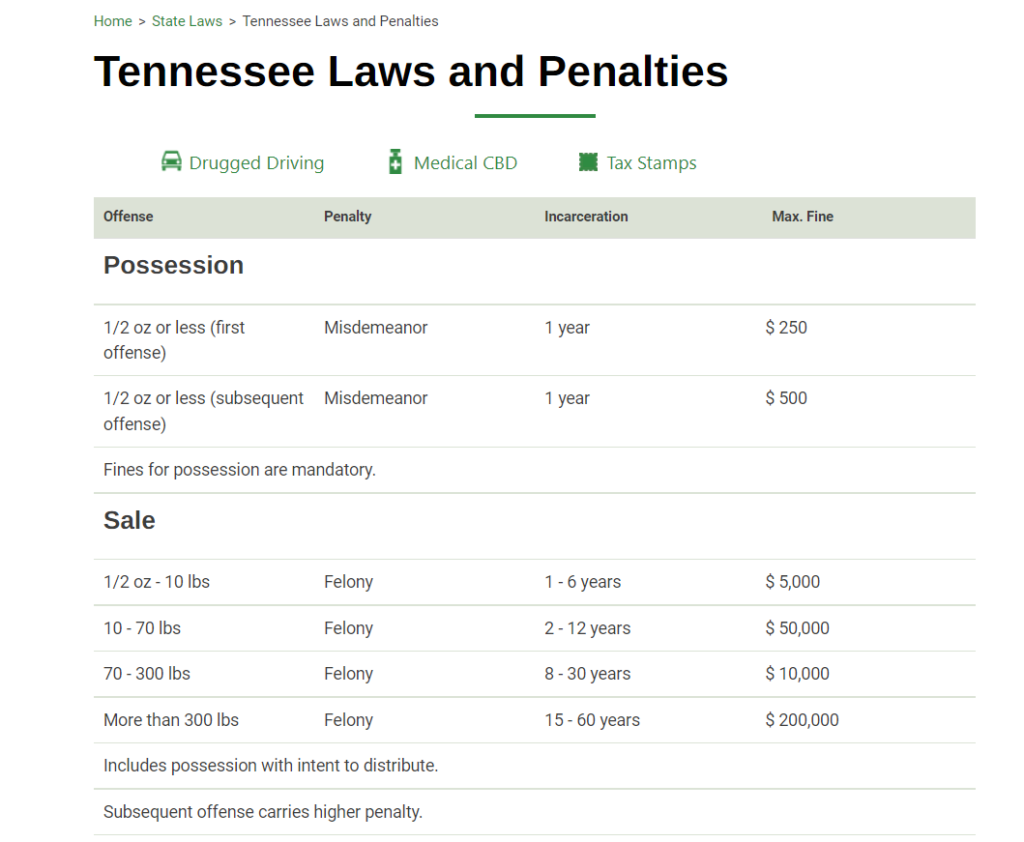The width and height of the screenshot is (1024, 842).
Task: Select the first offense possession row
Action: (x=534, y=340)
